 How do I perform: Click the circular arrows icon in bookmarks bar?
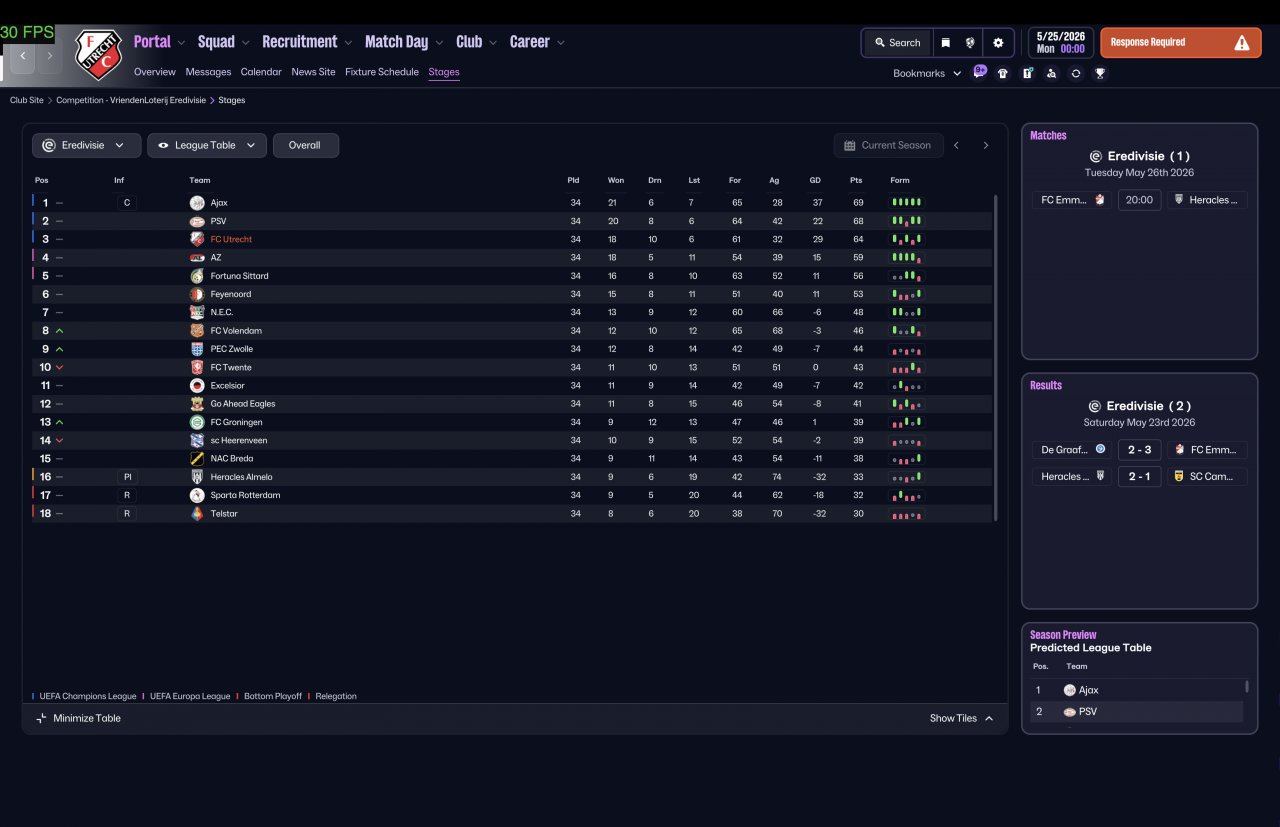(1076, 73)
